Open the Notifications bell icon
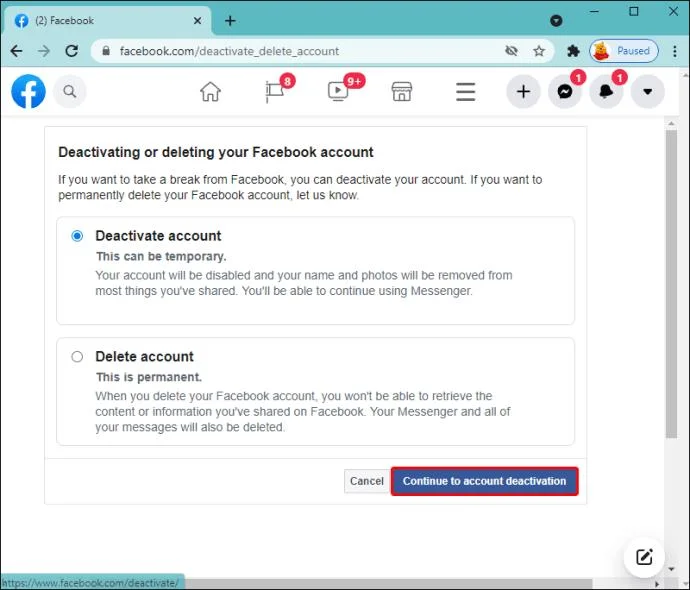Screen dimensions: 690x590 point(606,92)
